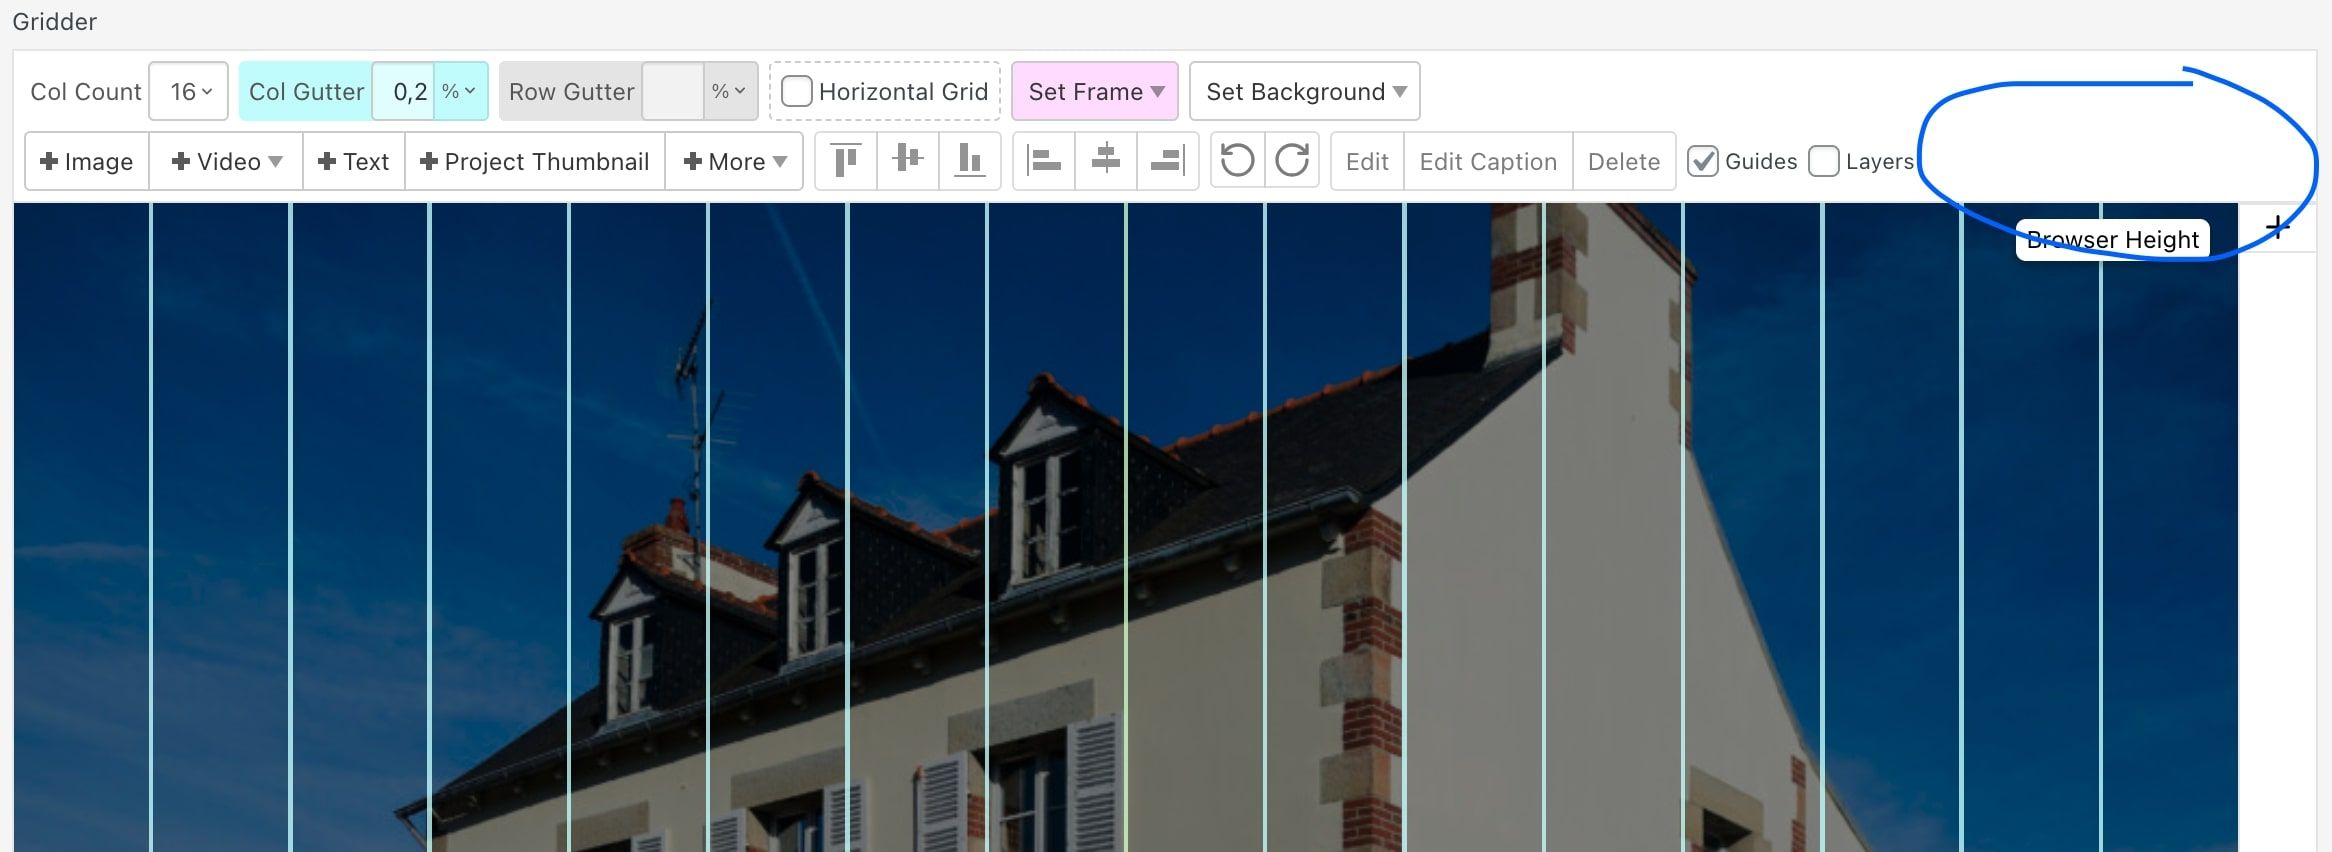This screenshot has height=852, width=2332.
Task: Add a Project Thumbnail
Action: click(535, 161)
